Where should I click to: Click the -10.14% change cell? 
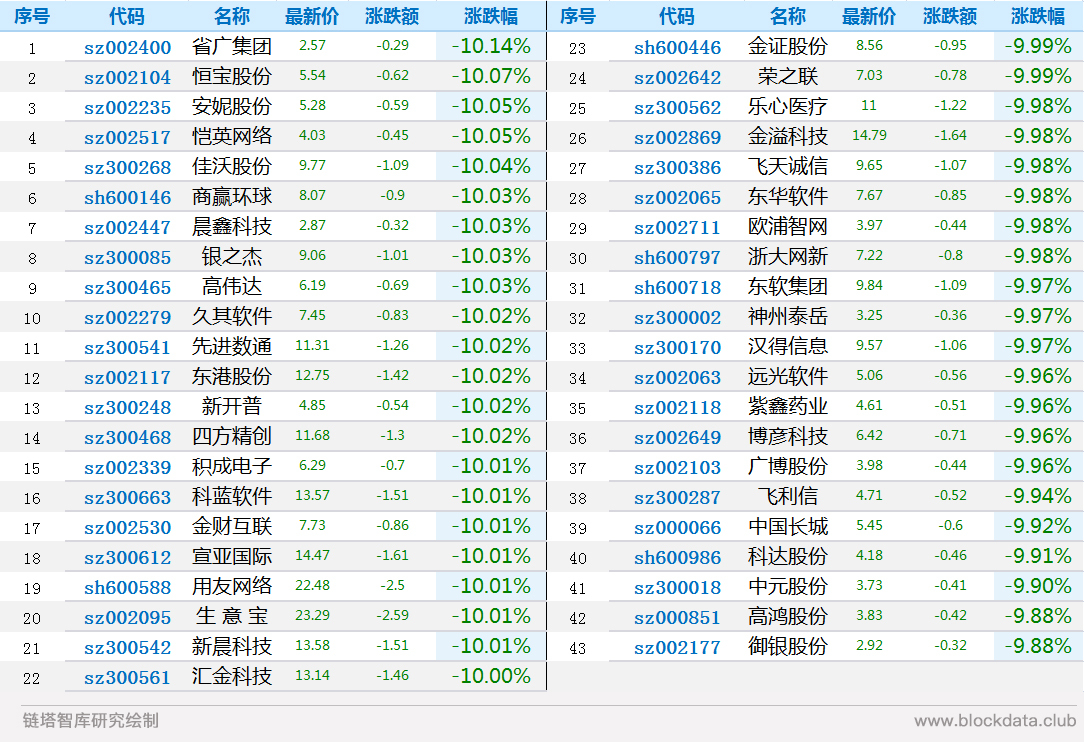[491, 46]
